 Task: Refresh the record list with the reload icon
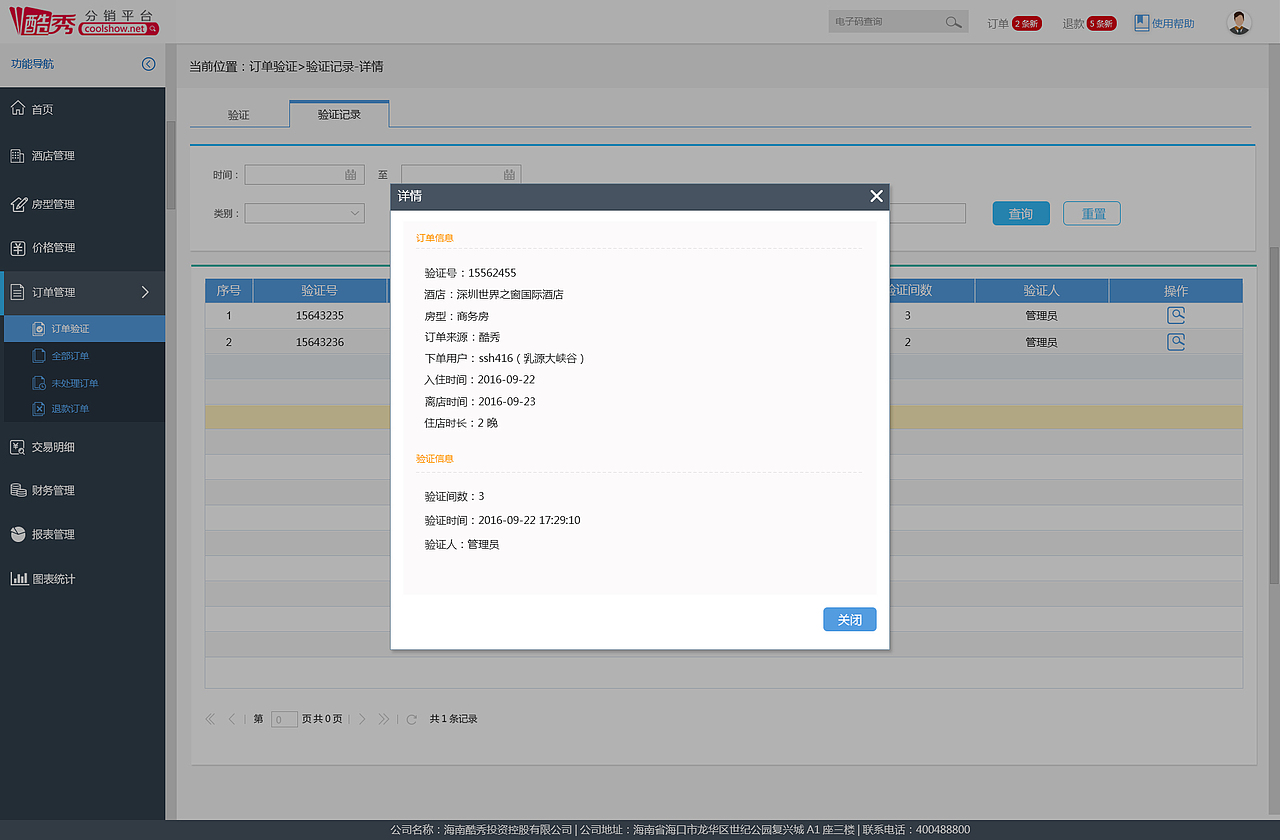click(411, 719)
